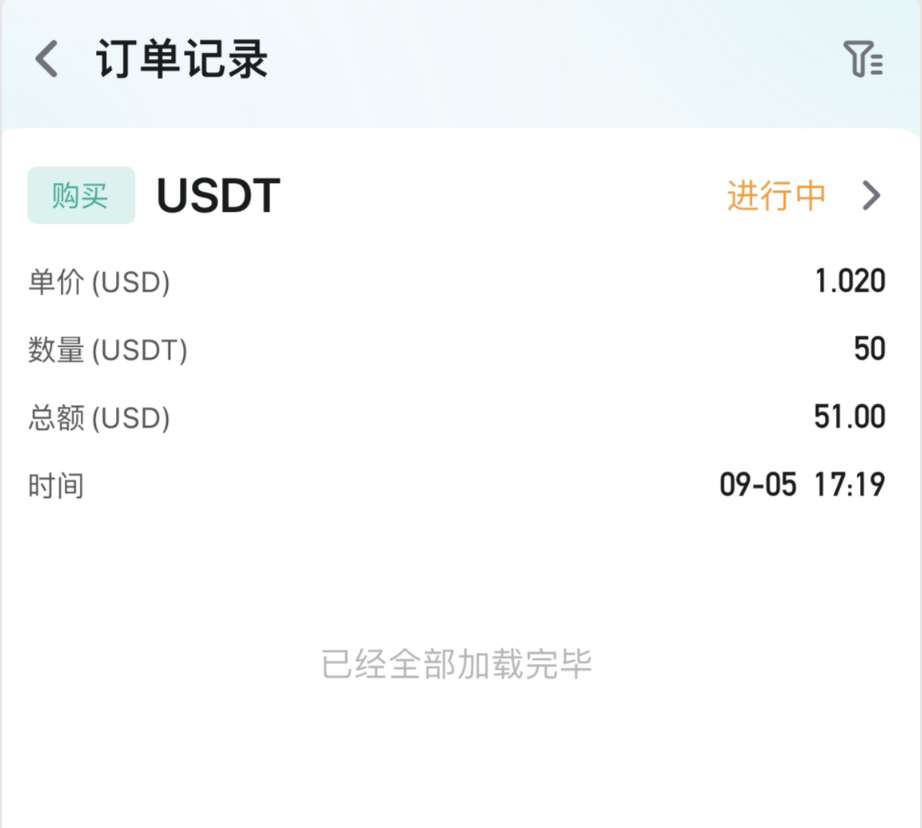Click the 总额 (USD) label
Viewport: 922px width, 828px height.
tap(99, 418)
